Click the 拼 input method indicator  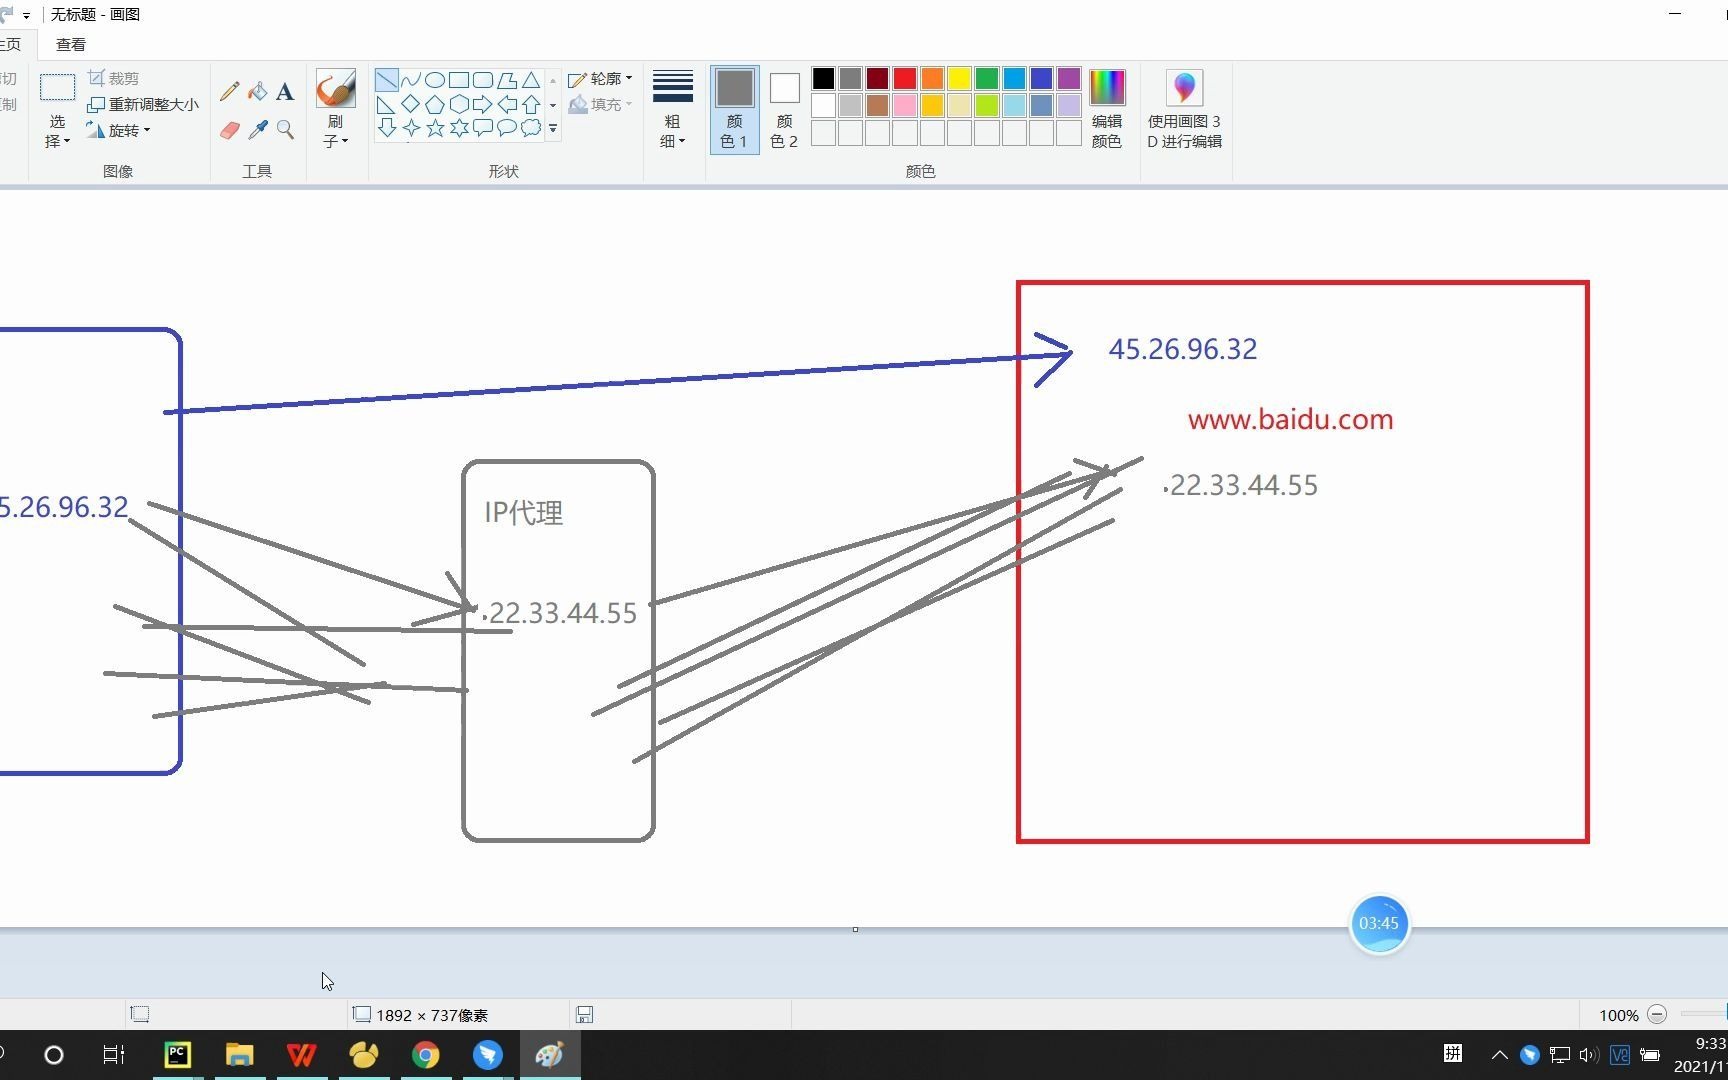click(x=1452, y=1053)
